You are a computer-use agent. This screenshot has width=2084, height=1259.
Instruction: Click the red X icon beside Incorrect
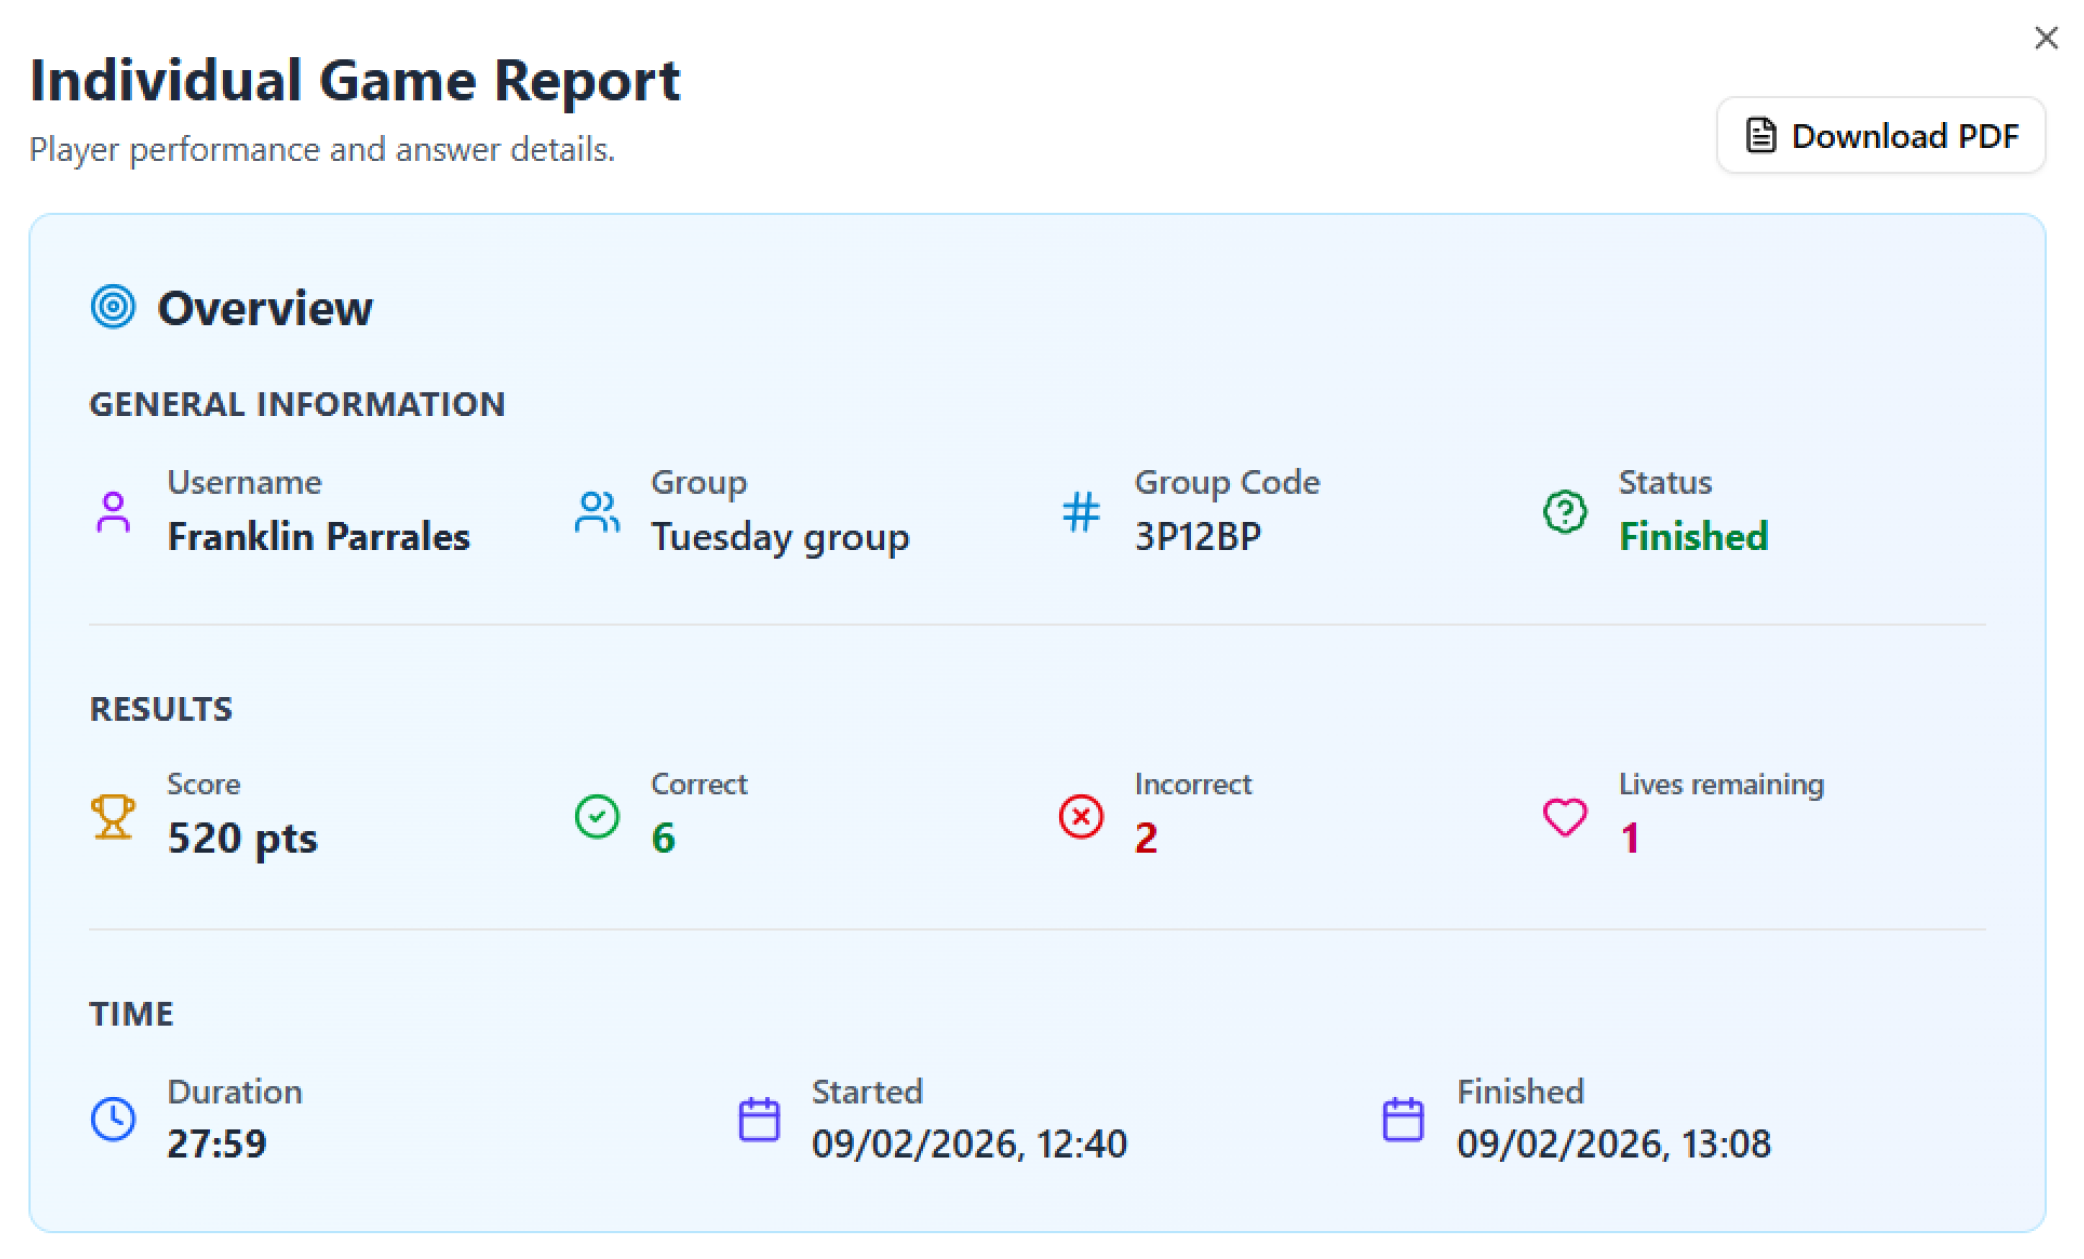coord(1081,816)
